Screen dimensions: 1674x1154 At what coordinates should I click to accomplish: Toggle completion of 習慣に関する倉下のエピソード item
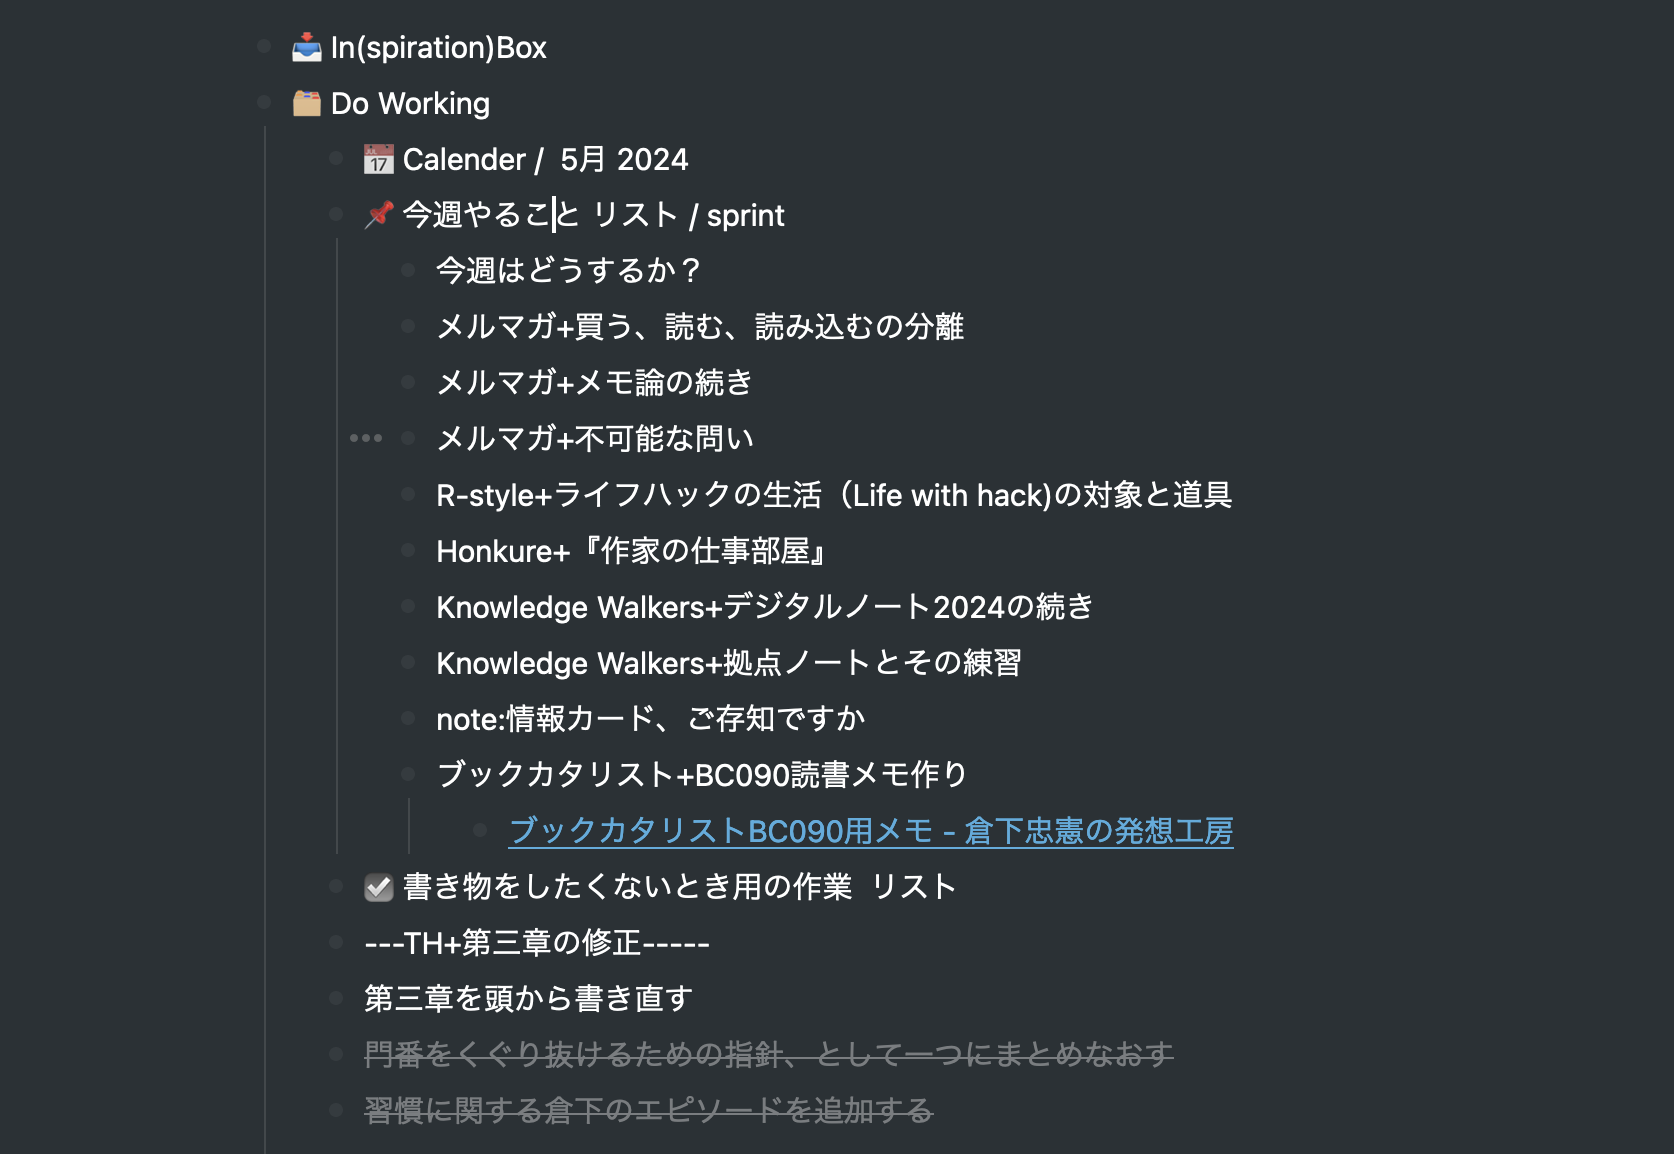pyautogui.click(x=336, y=1109)
